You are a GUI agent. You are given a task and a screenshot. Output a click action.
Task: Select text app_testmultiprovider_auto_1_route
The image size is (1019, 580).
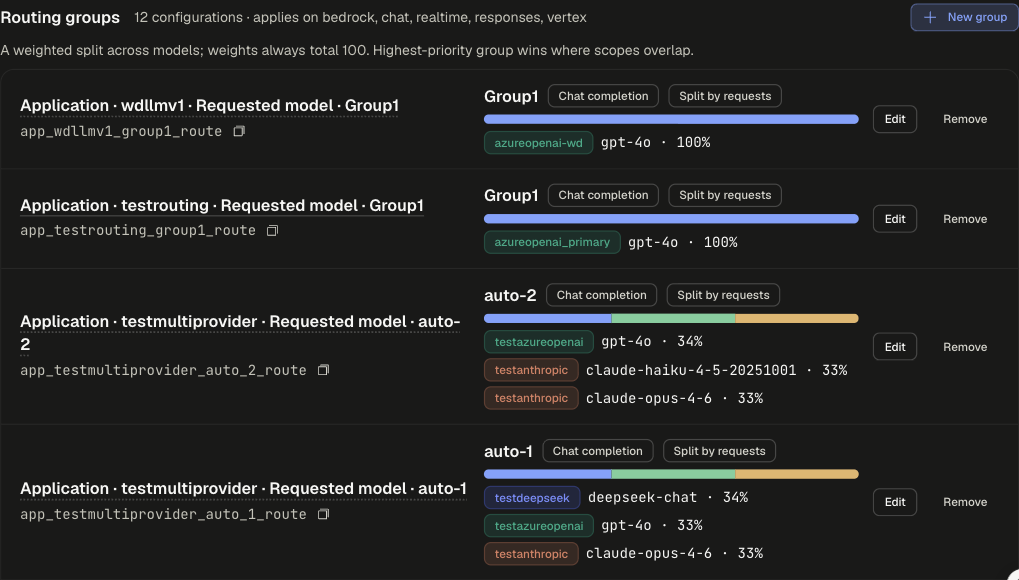click(x=163, y=514)
